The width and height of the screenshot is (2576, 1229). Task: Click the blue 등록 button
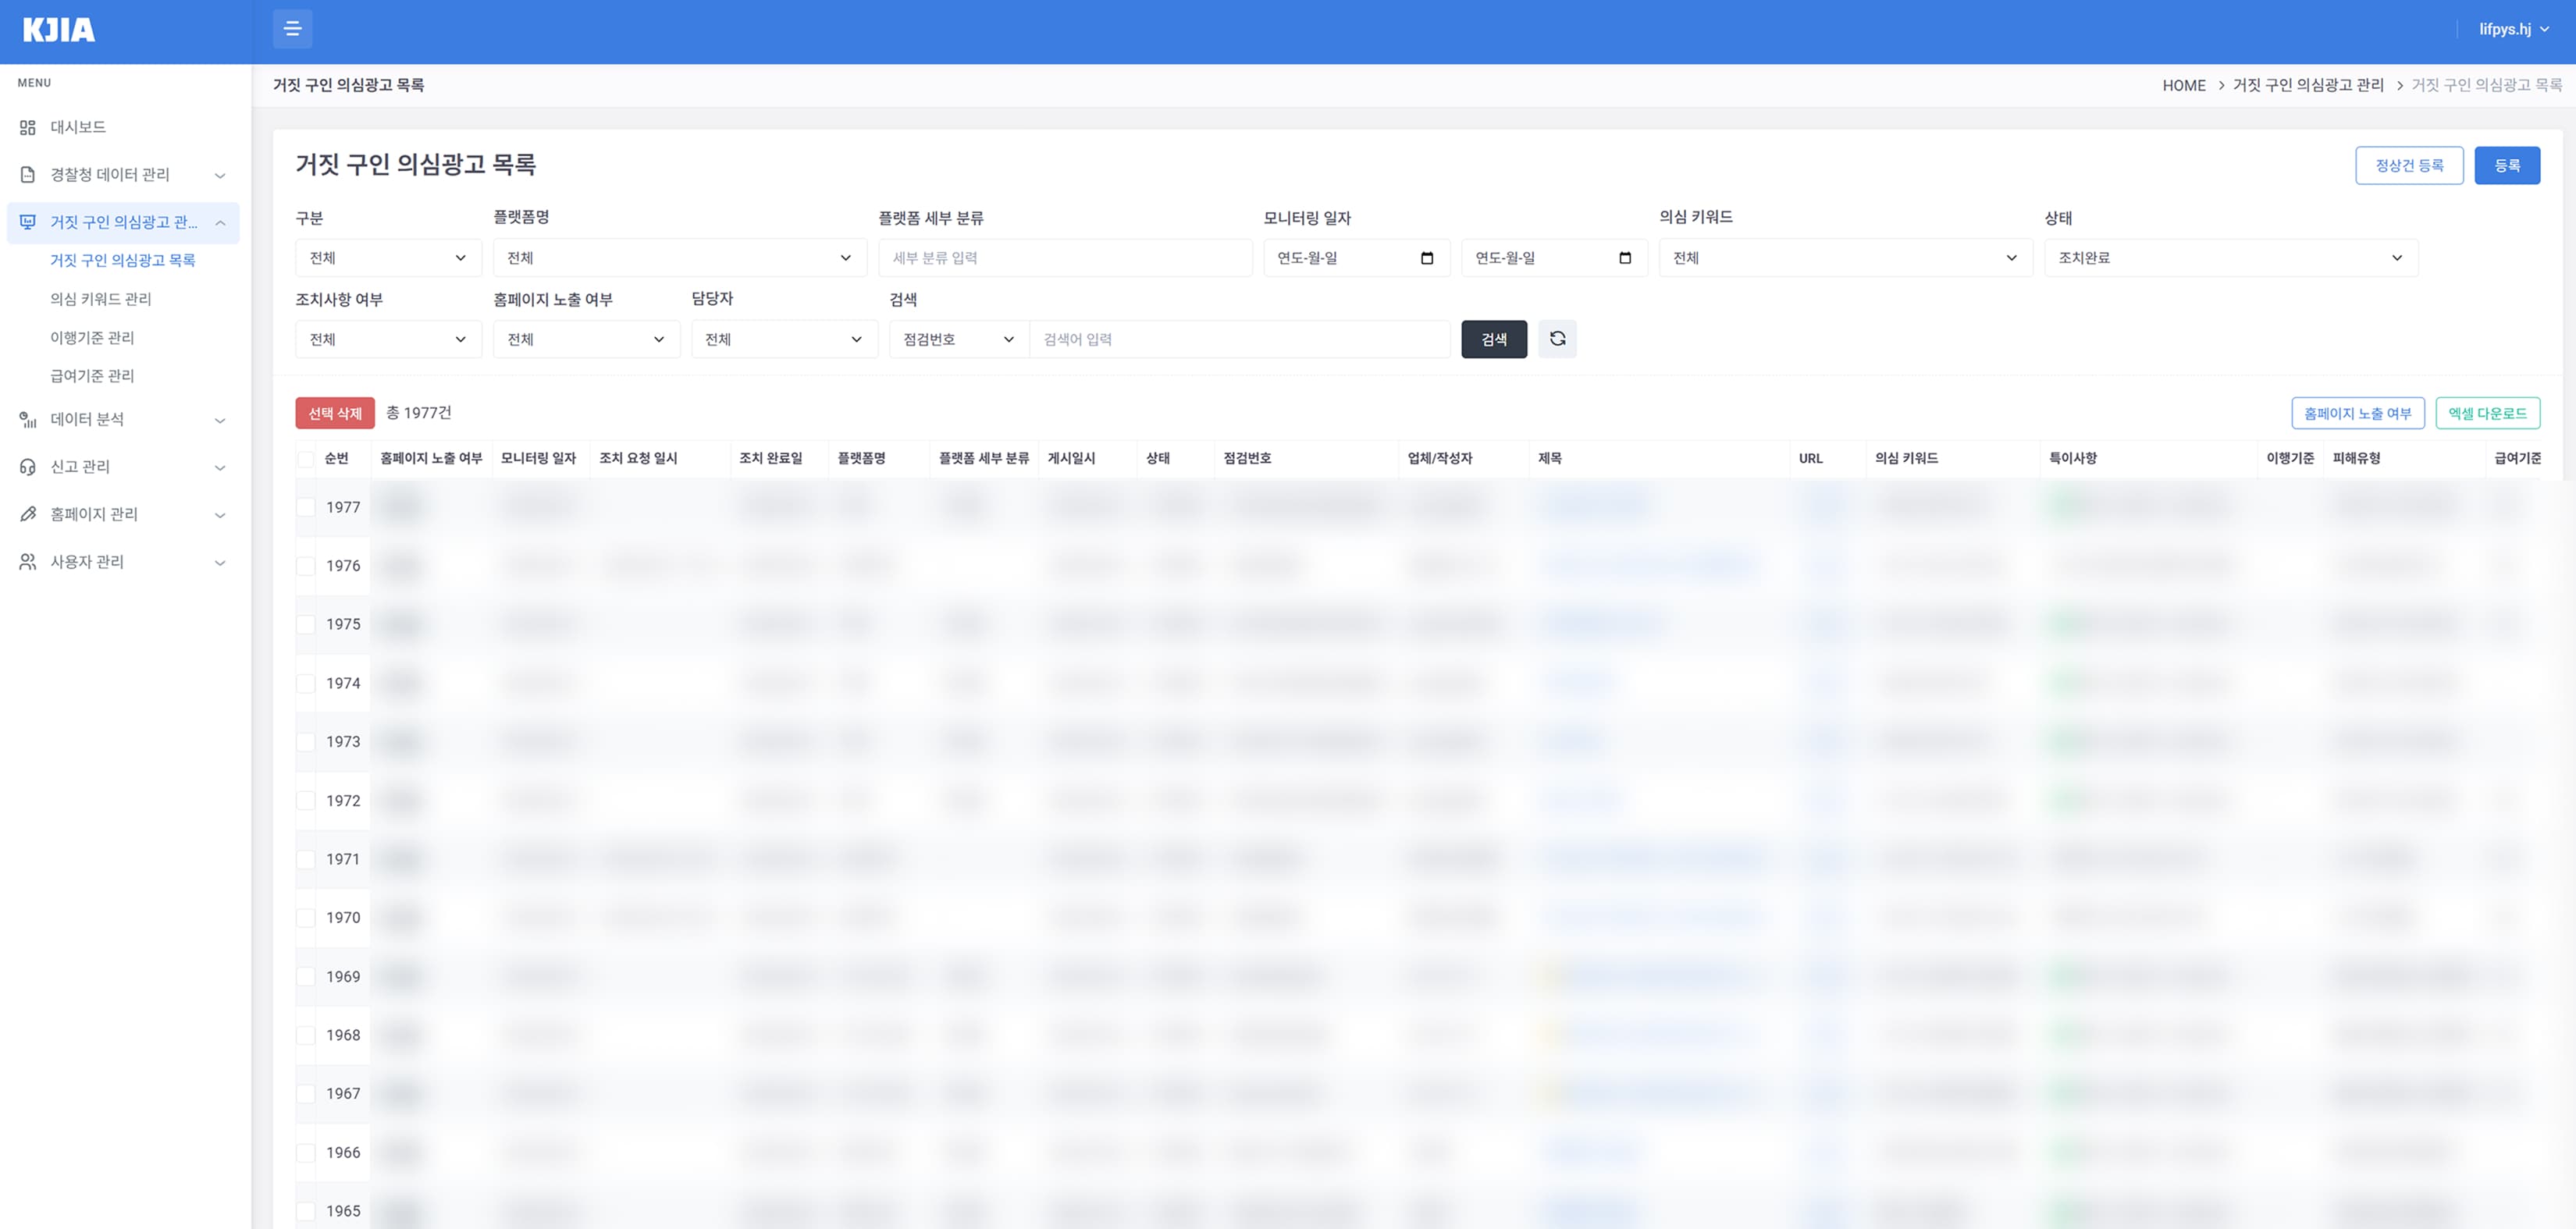(x=2507, y=166)
